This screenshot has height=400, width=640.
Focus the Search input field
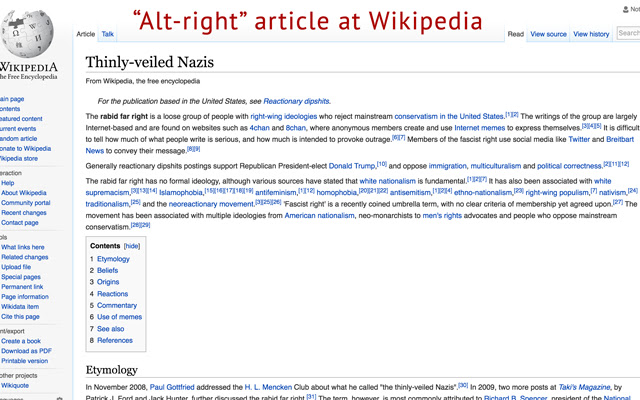point(629,33)
